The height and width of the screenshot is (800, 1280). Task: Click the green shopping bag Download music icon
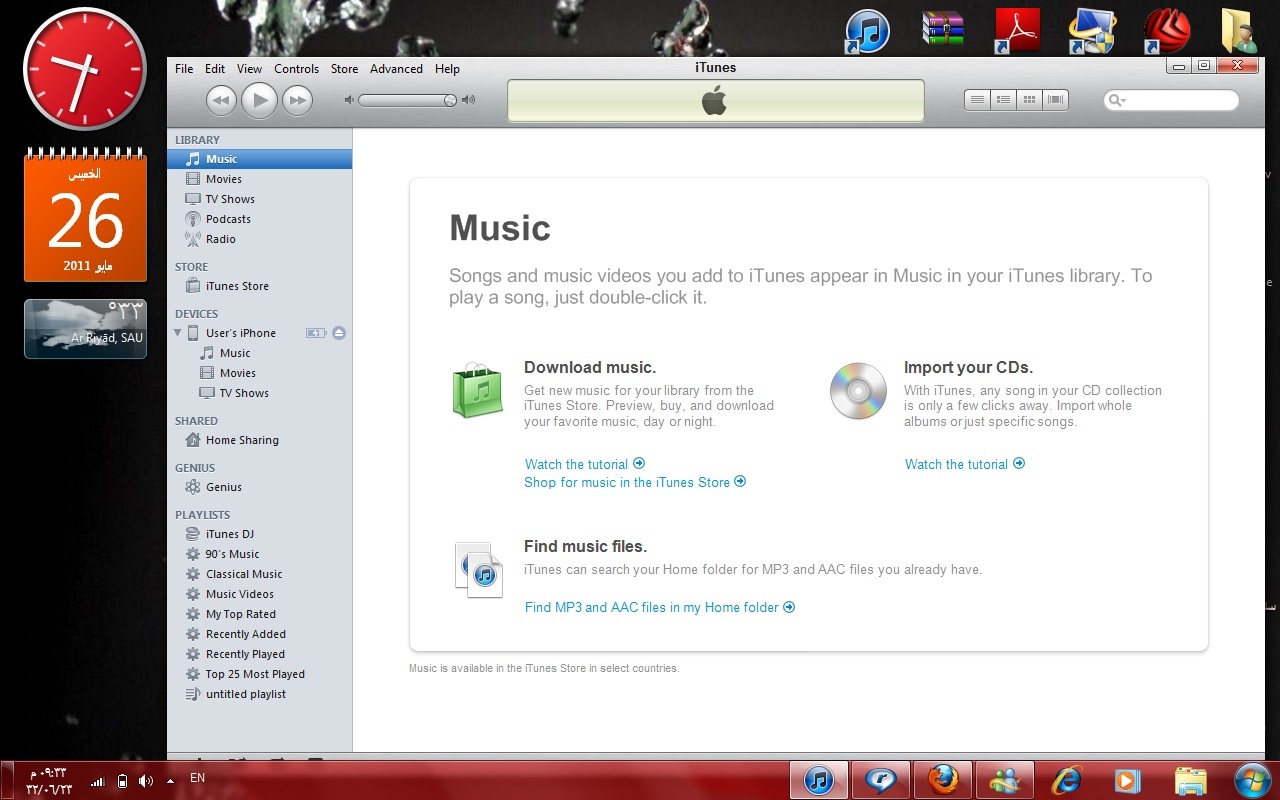(477, 390)
